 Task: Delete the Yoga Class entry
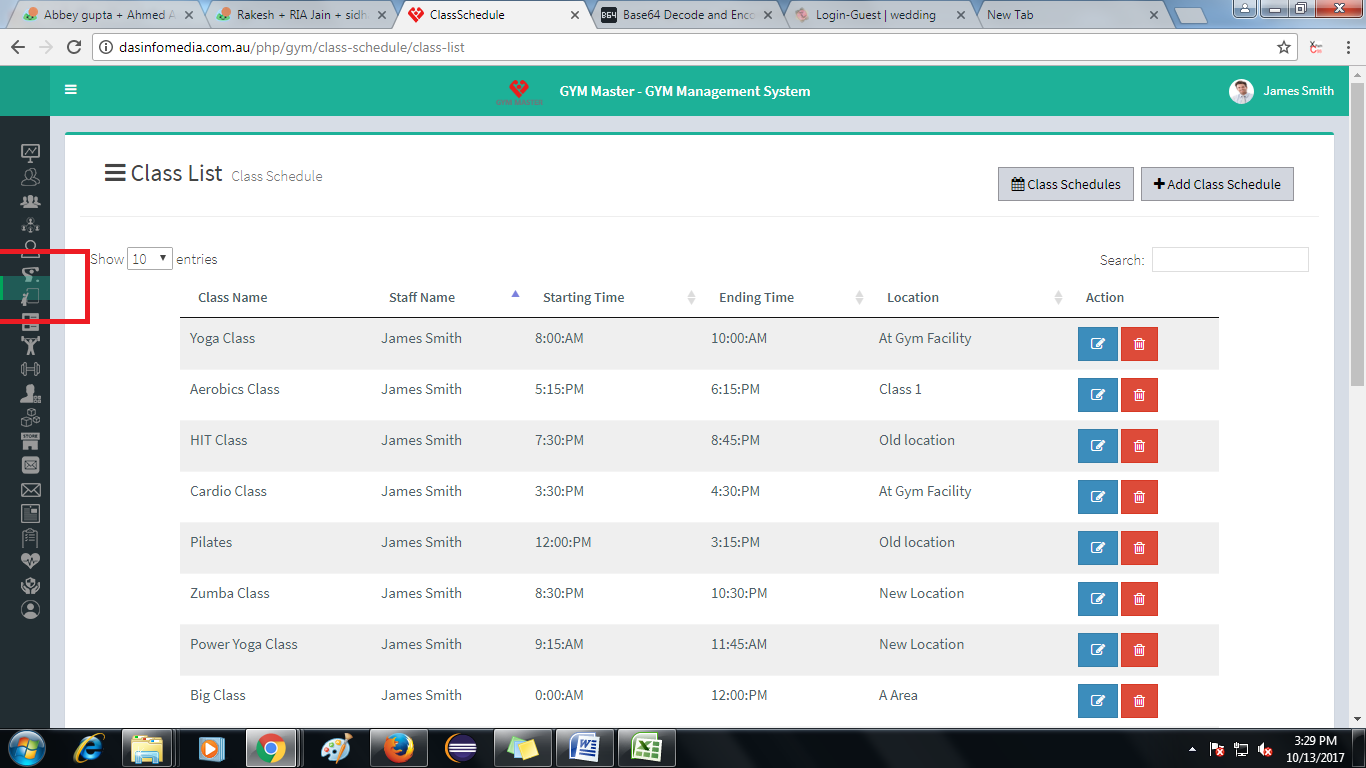1139,344
